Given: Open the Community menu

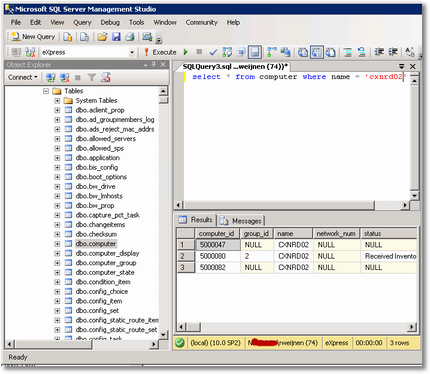Looking at the screenshot, I should coord(201,22).
